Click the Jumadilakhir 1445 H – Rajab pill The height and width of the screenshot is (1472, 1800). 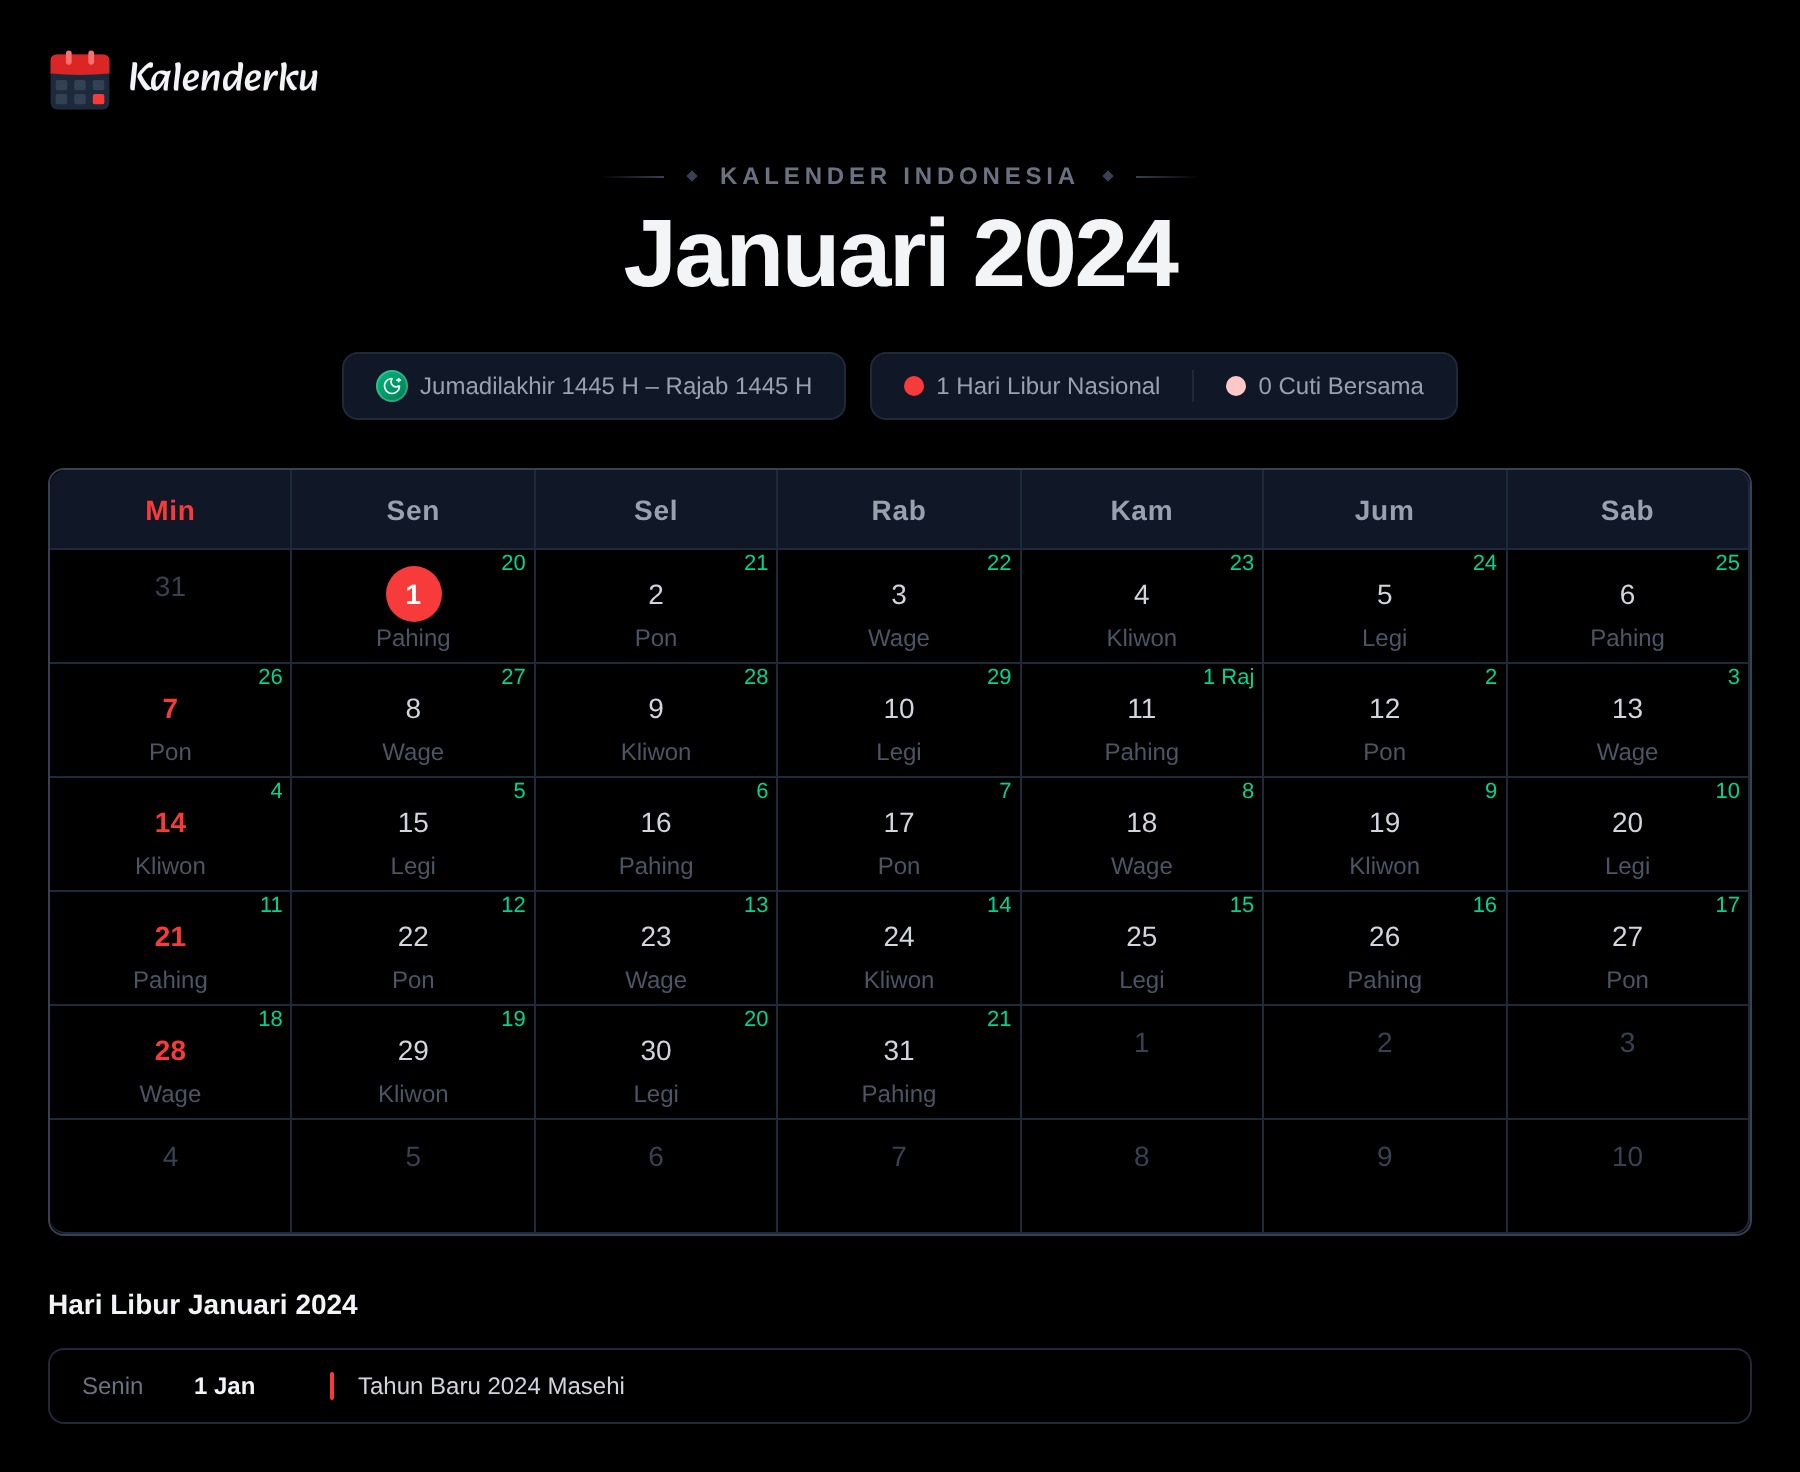click(594, 386)
